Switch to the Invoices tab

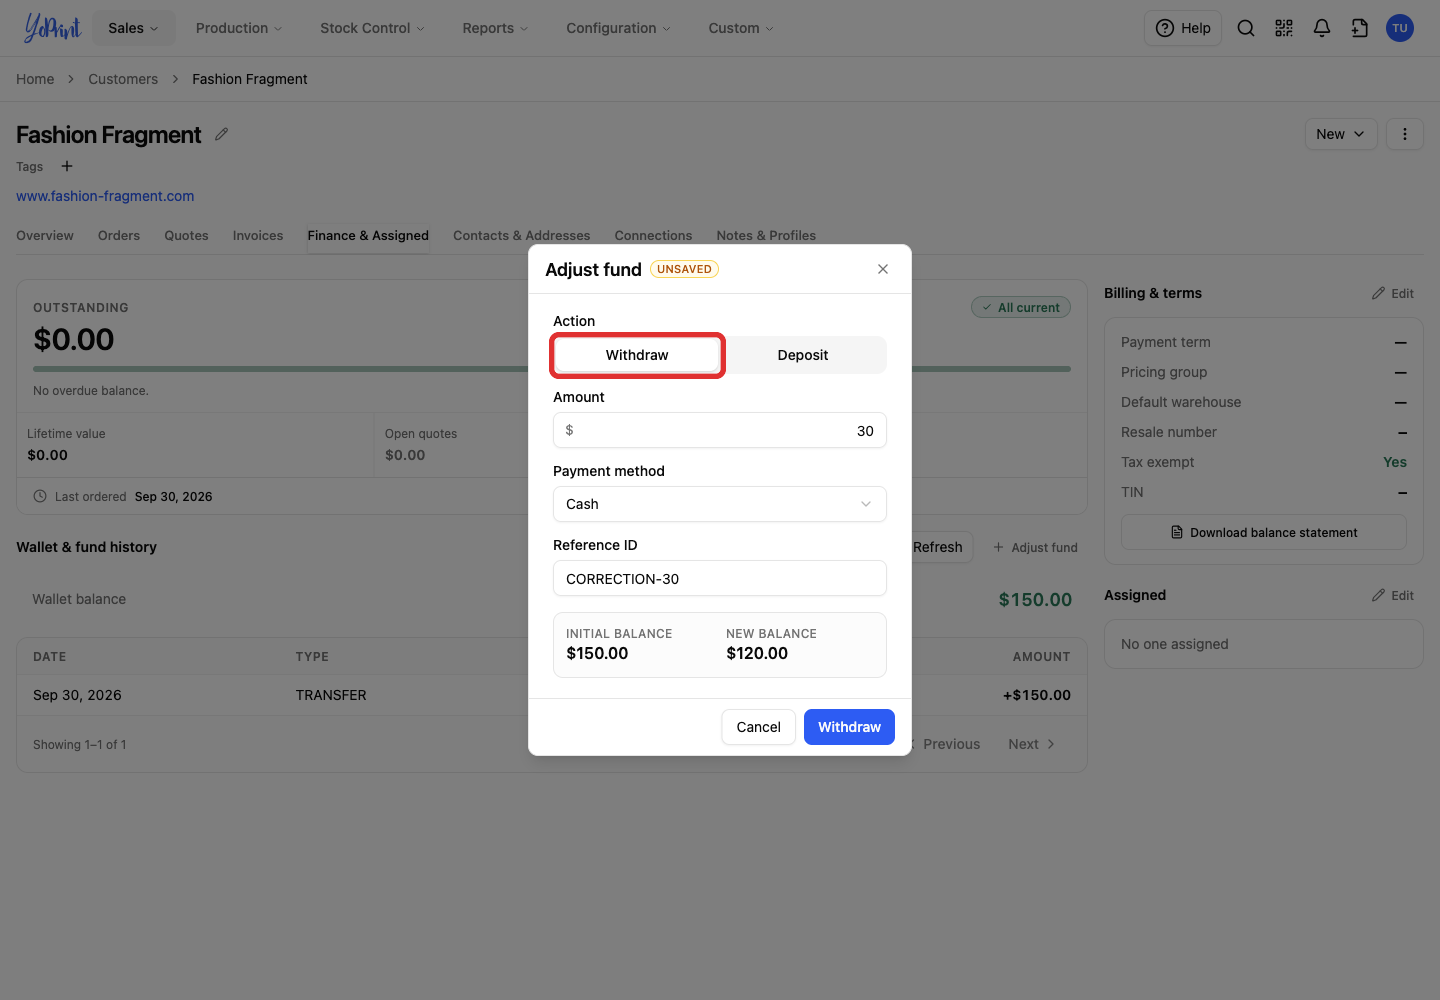(x=258, y=236)
